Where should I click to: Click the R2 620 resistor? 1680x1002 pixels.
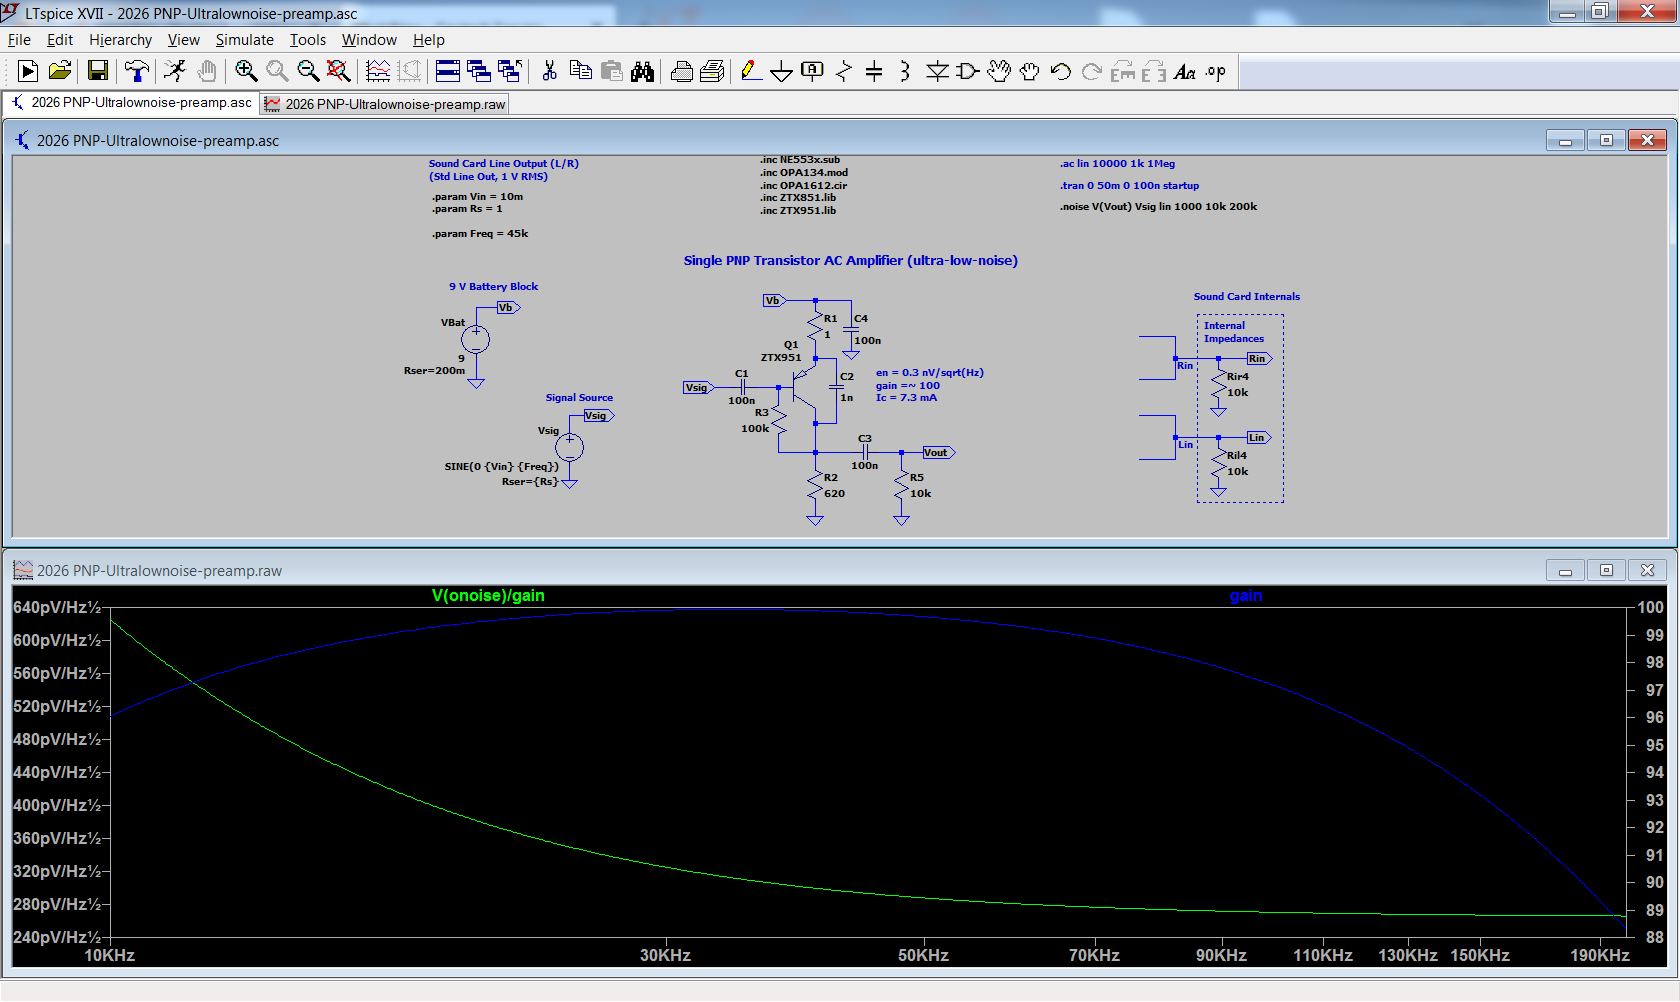(815, 487)
